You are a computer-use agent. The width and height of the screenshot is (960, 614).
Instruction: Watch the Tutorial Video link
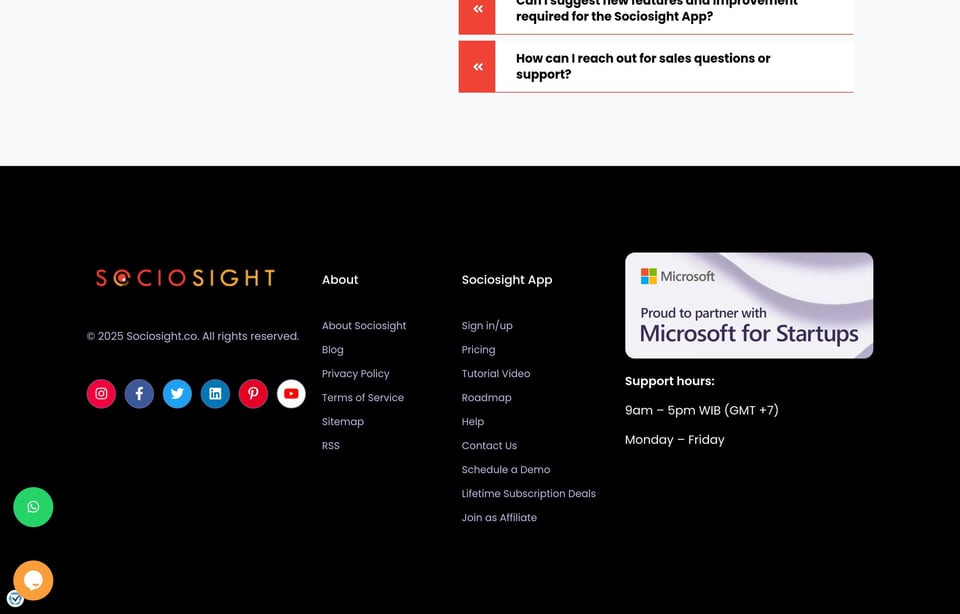[495, 373]
